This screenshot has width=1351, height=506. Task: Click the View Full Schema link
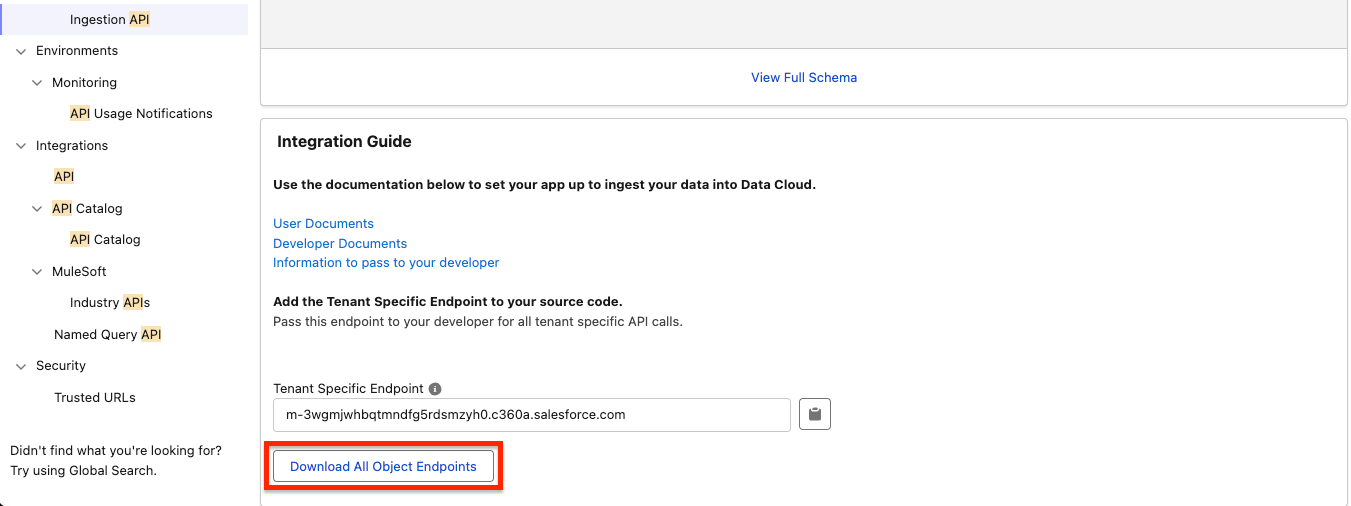click(804, 77)
